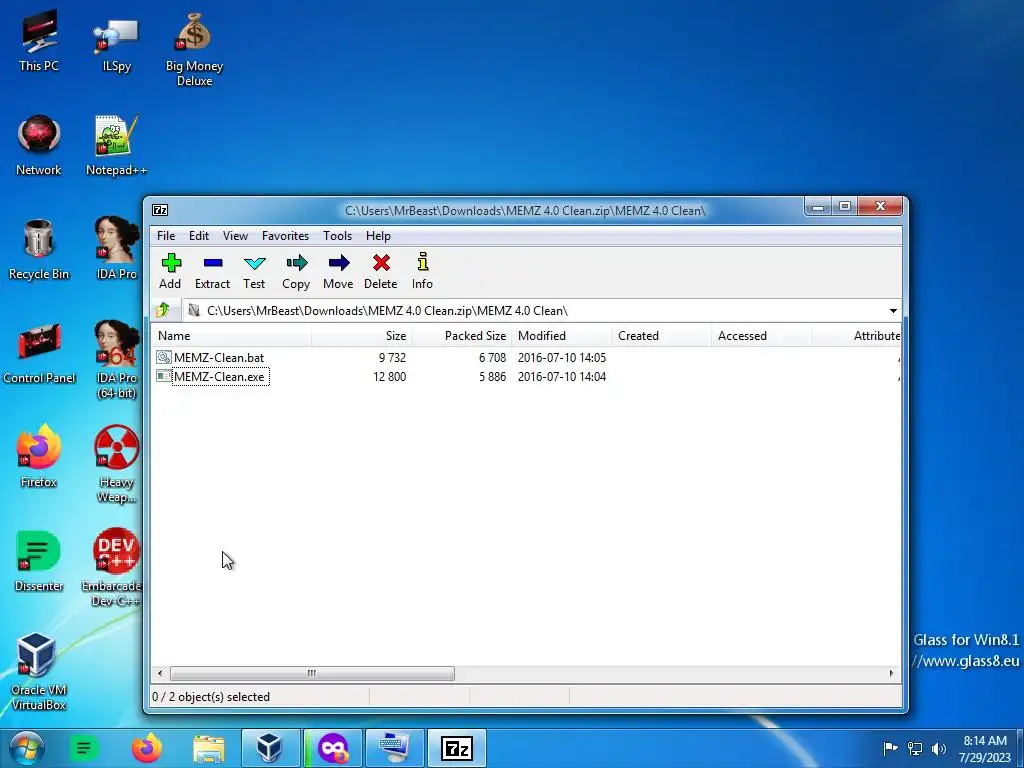Select Firefox desktop shortcut
The image size is (1024, 768).
tap(39, 456)
